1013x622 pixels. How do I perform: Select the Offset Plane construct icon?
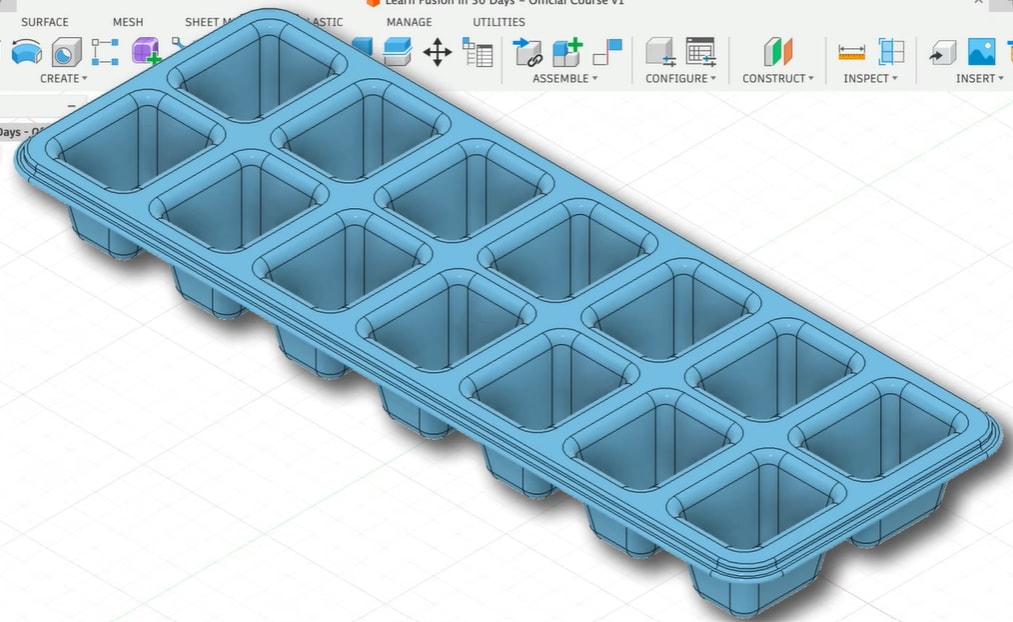coord(778,52)
